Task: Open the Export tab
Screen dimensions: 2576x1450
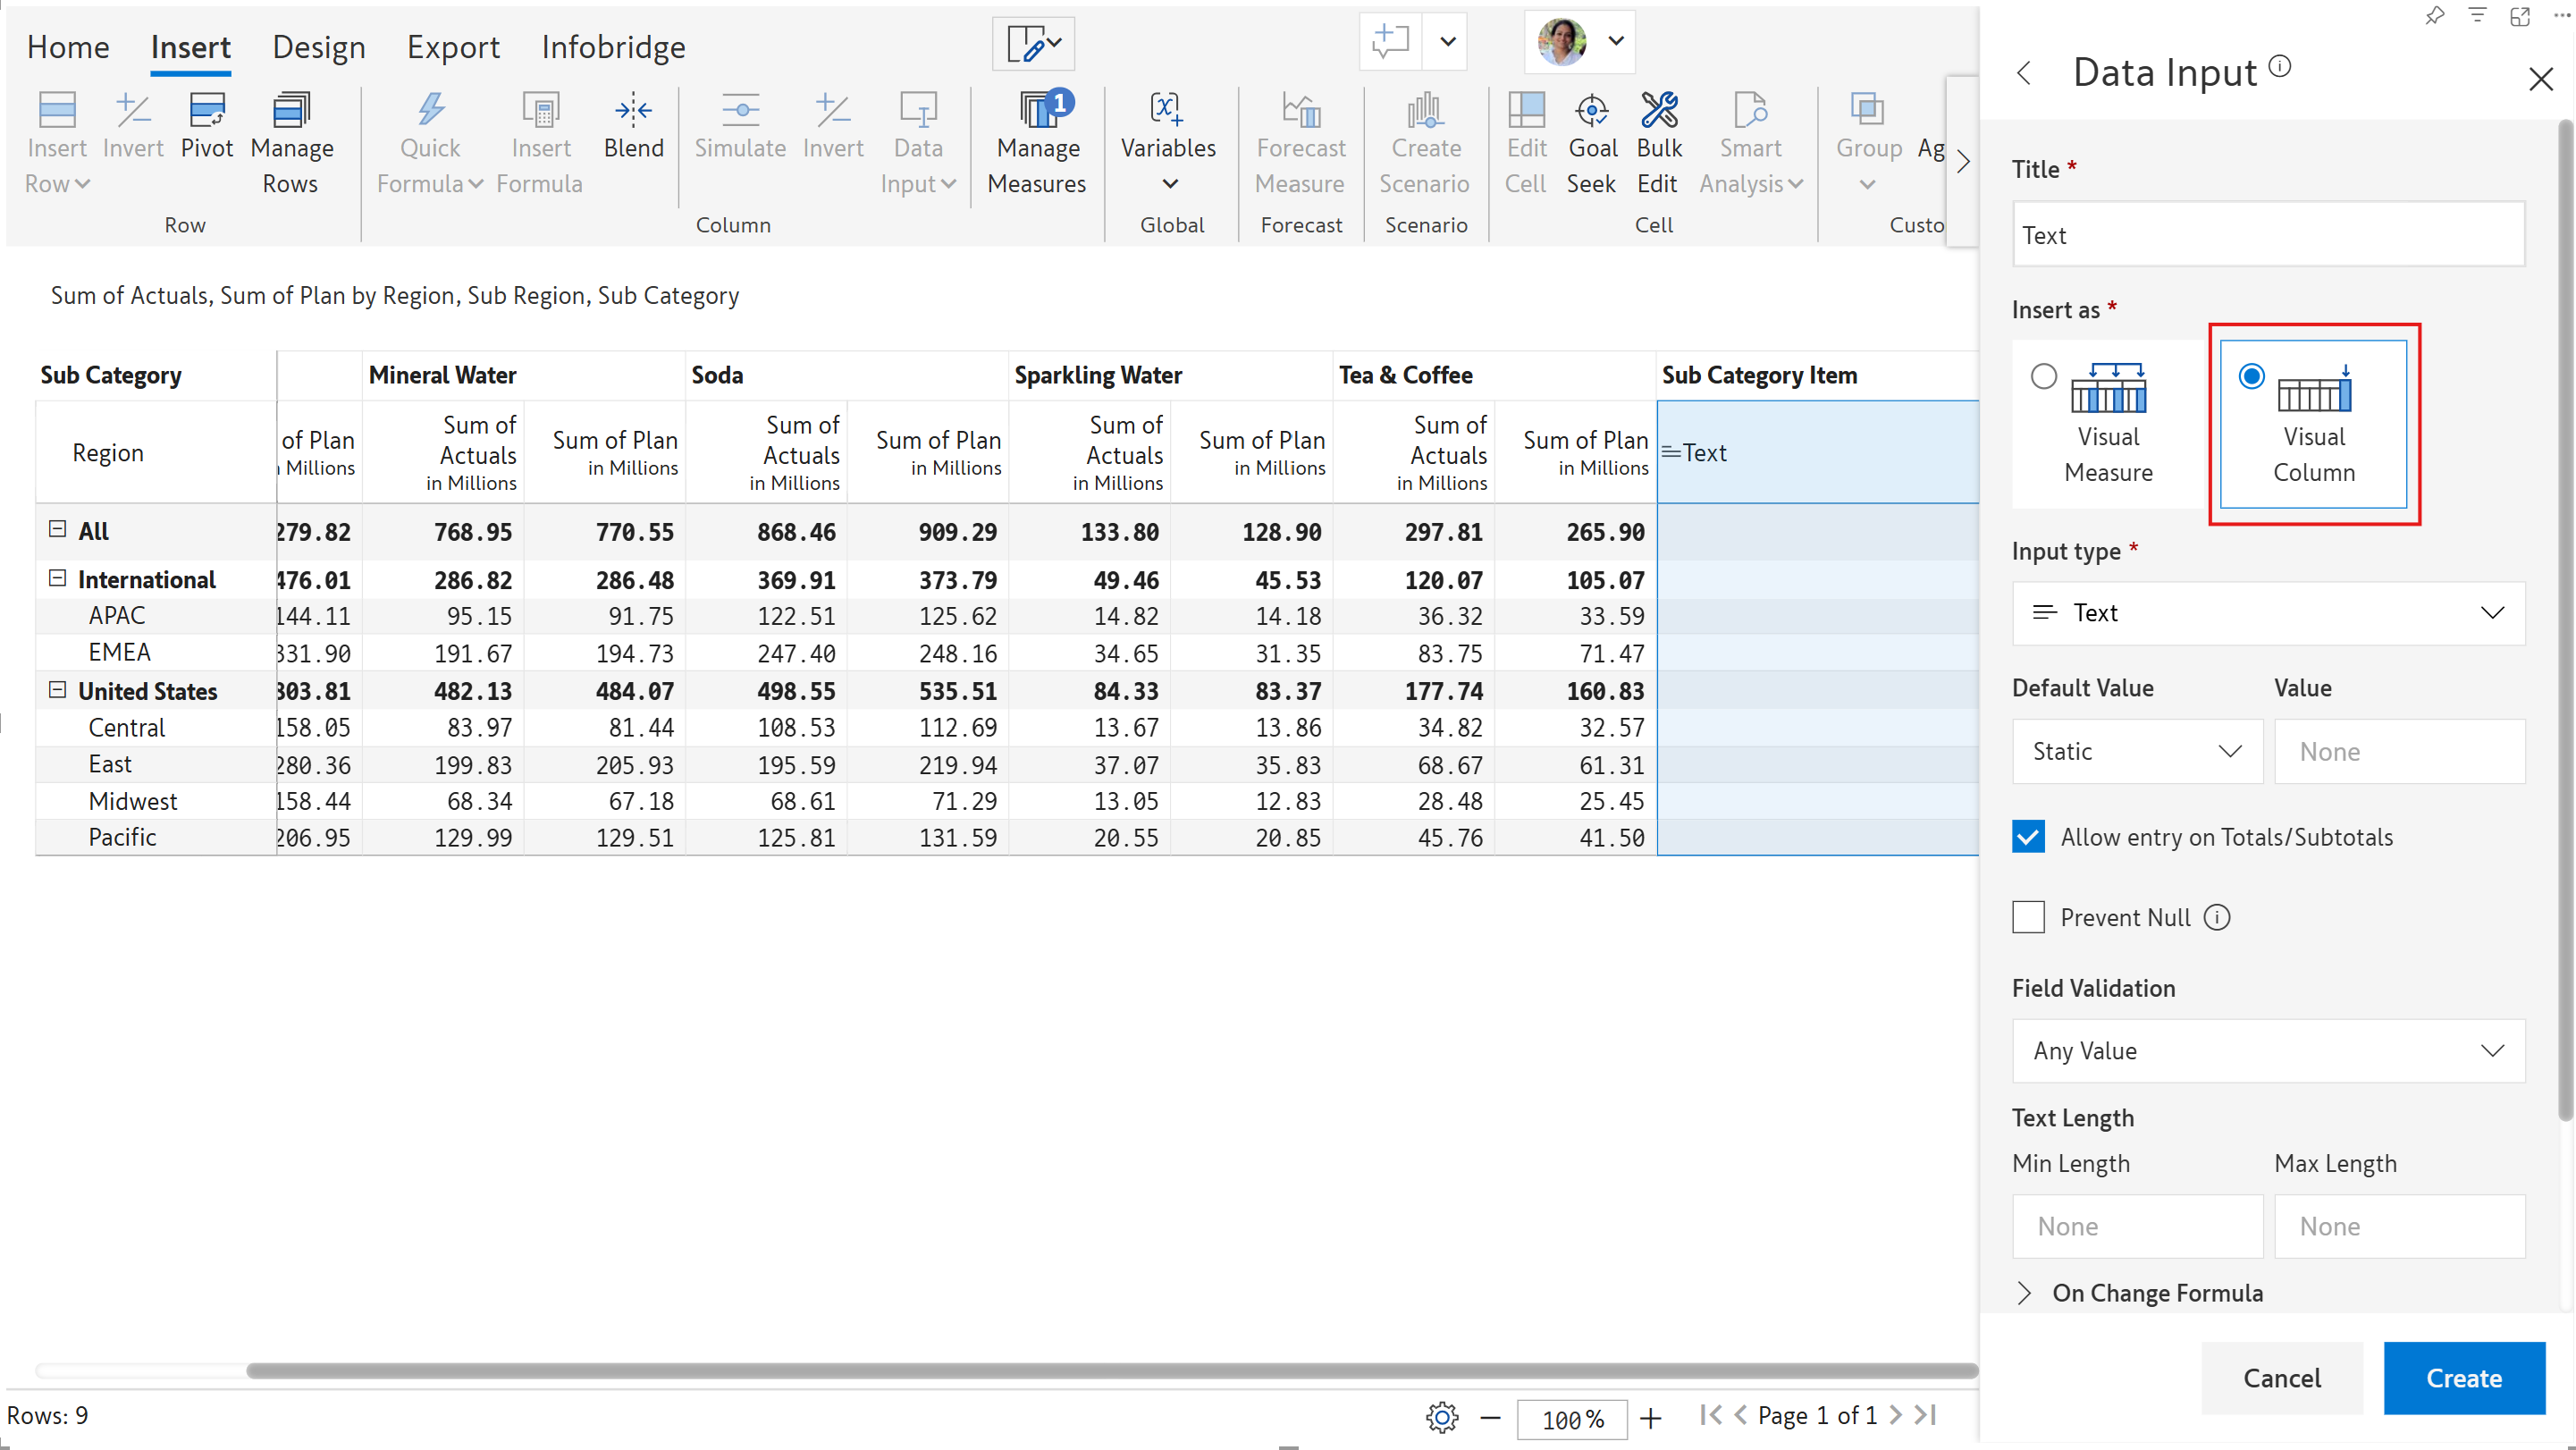Action: pos(452,47)
